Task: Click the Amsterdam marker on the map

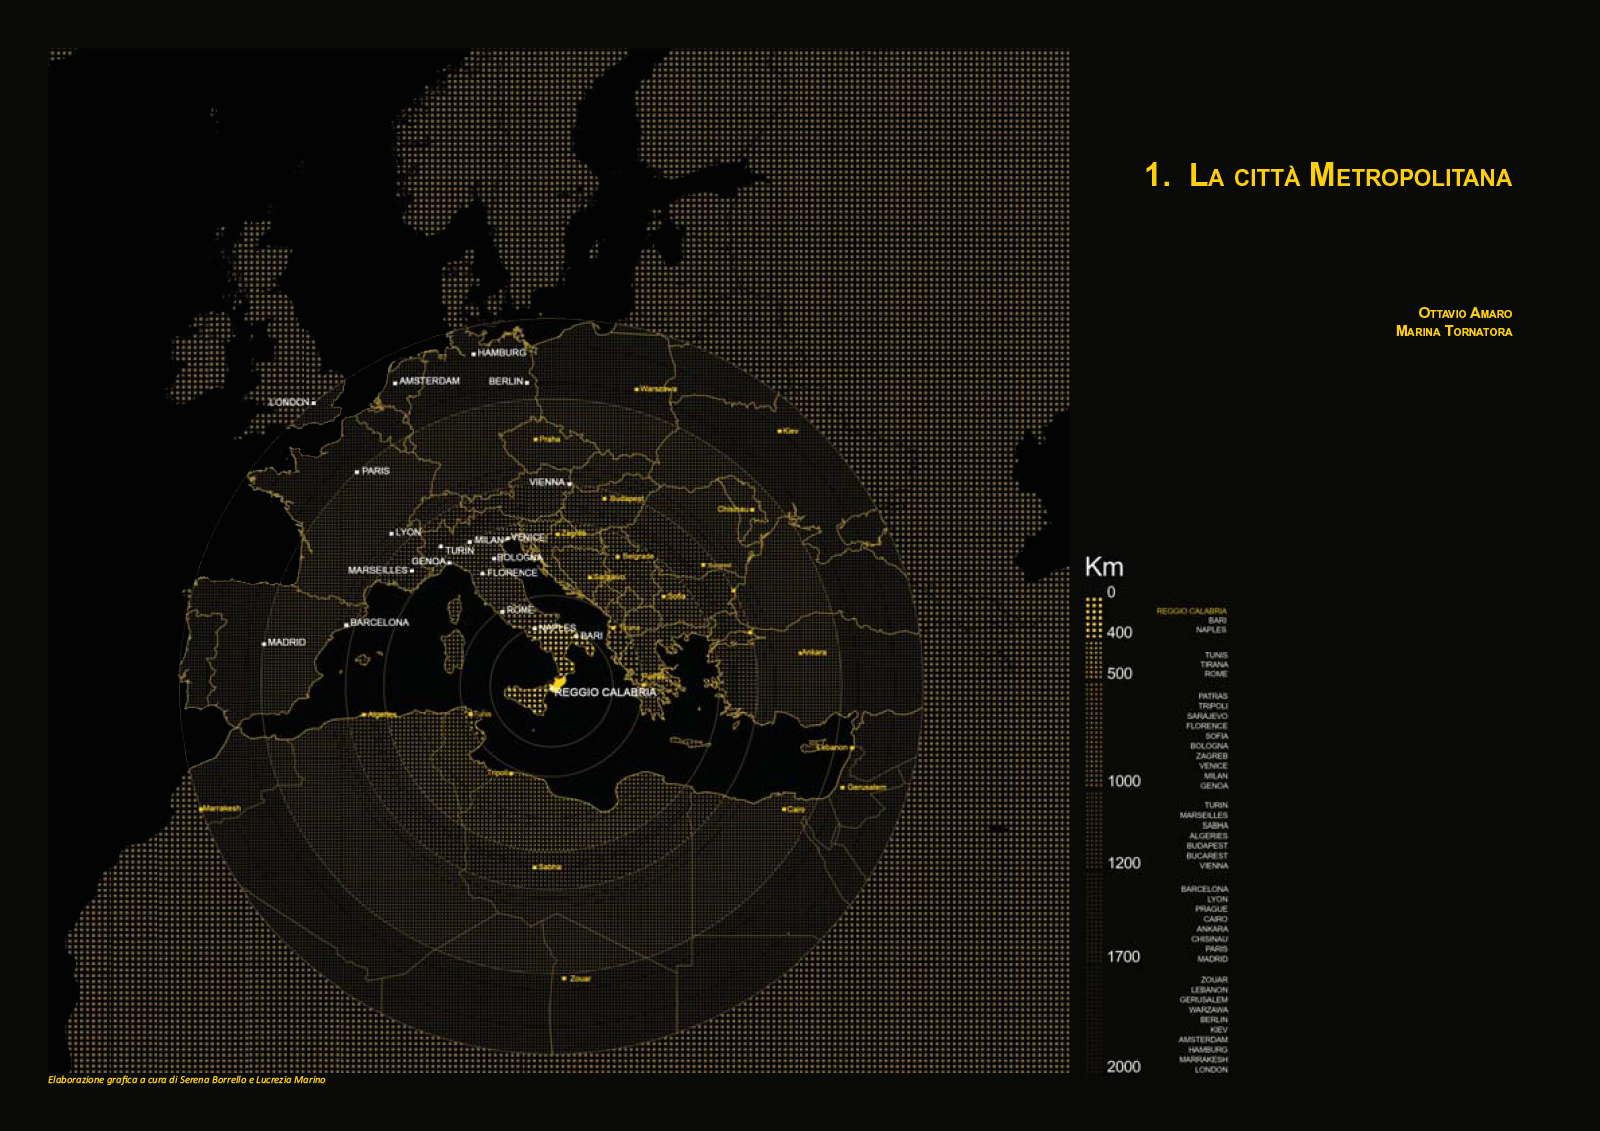Action: [395, 382]
